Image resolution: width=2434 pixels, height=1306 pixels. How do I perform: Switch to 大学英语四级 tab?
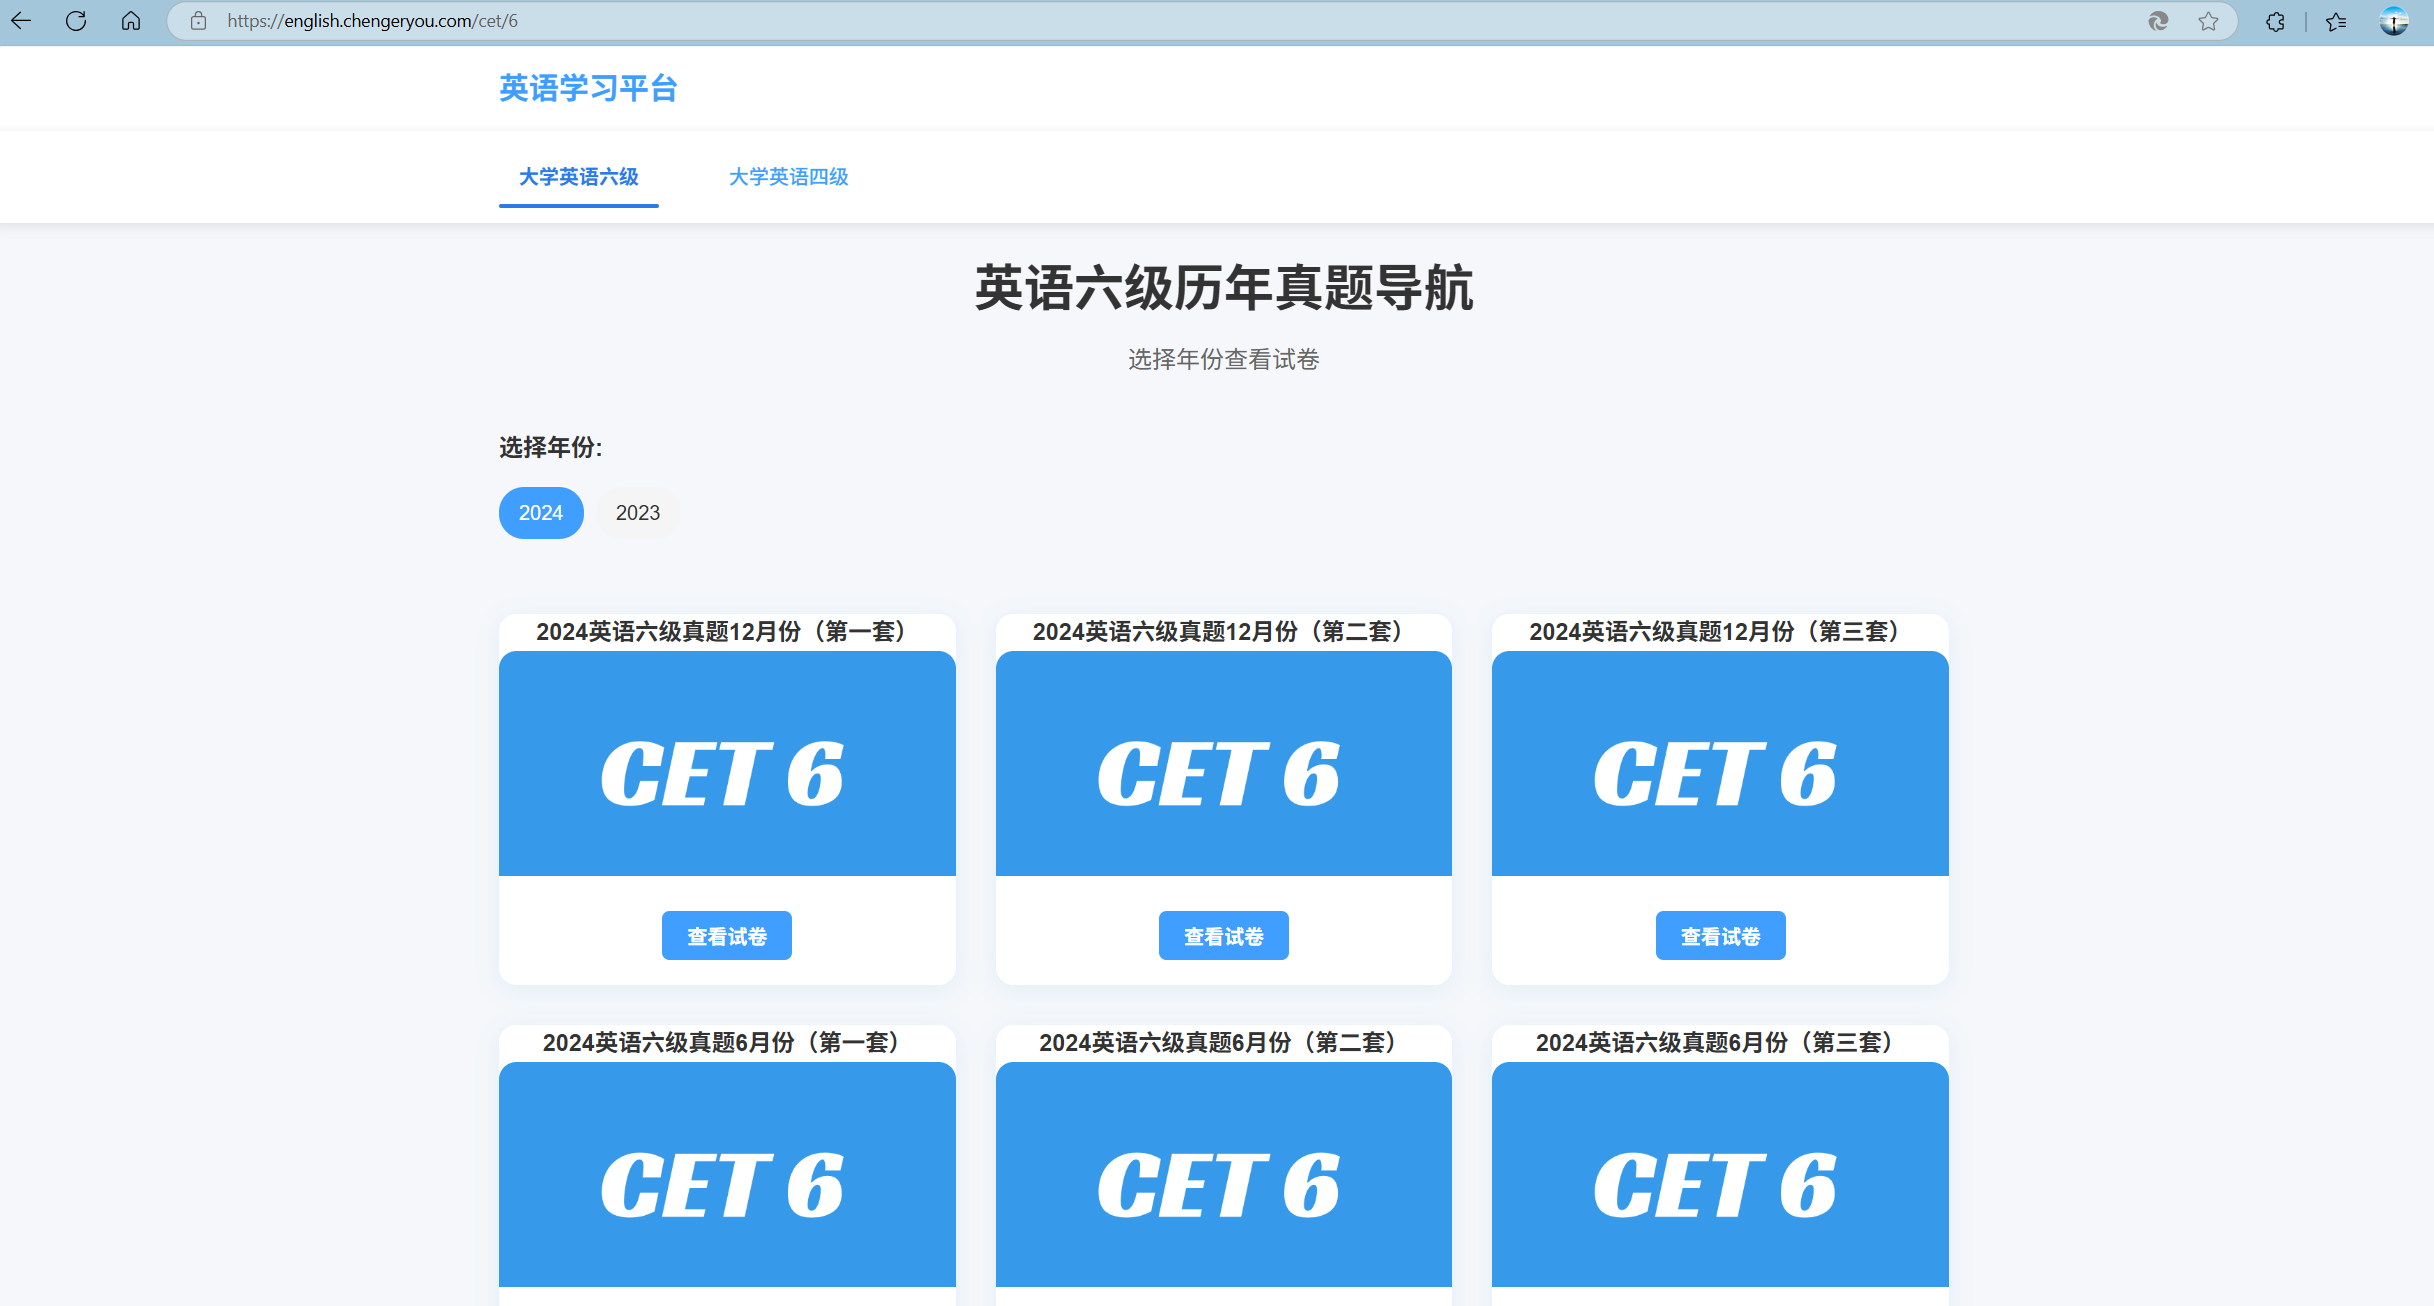pyautogui.click(x=788, y=177)
